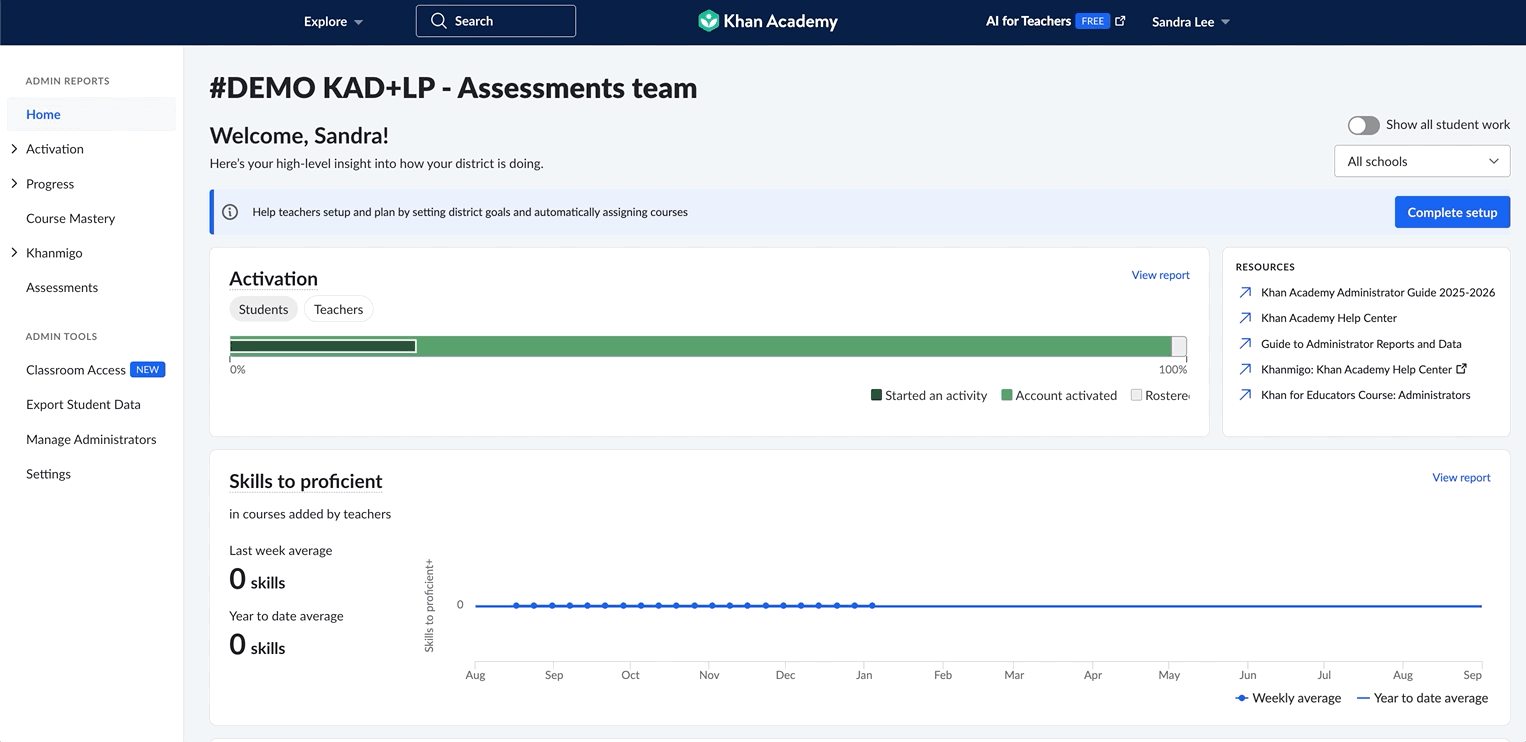Open Khan Academy Administrator Guide 2025-2026 link
Image resolution: width=1526 pixels, height=742 pixels.
point(1378,293)
